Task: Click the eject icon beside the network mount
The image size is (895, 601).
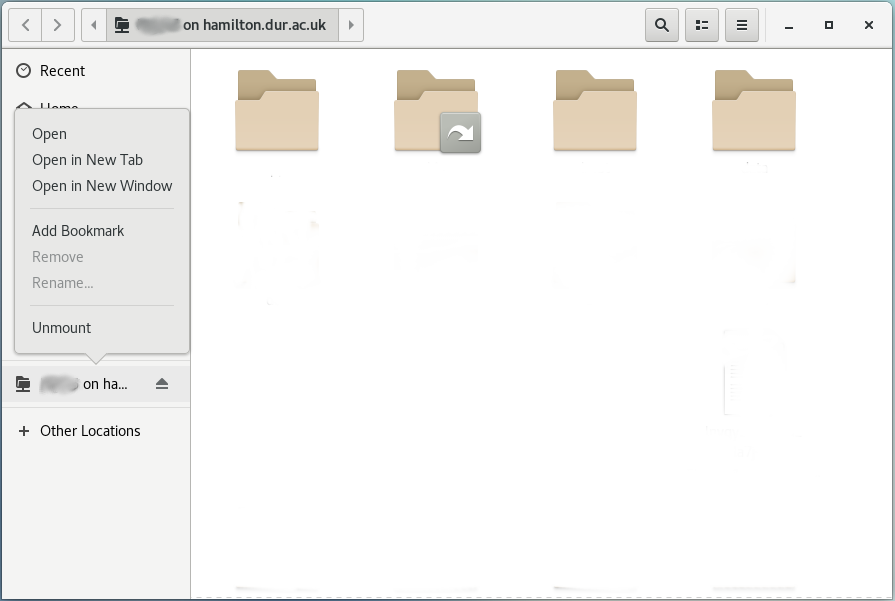Action: pos(162,384)
